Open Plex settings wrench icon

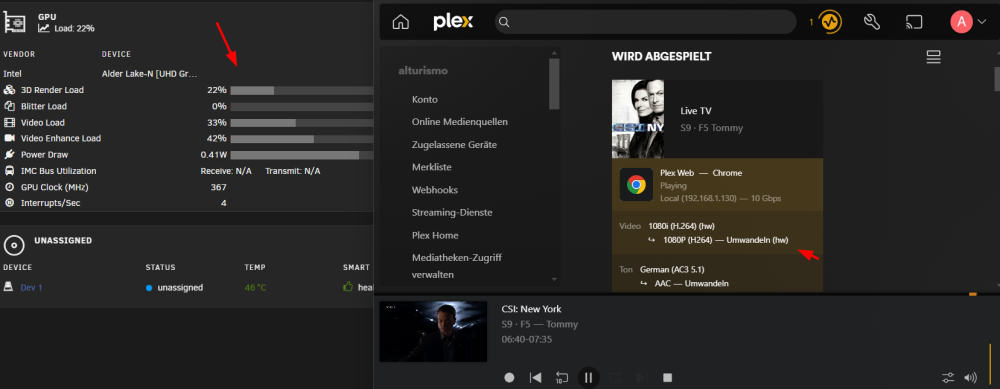[x=872, y=22]
